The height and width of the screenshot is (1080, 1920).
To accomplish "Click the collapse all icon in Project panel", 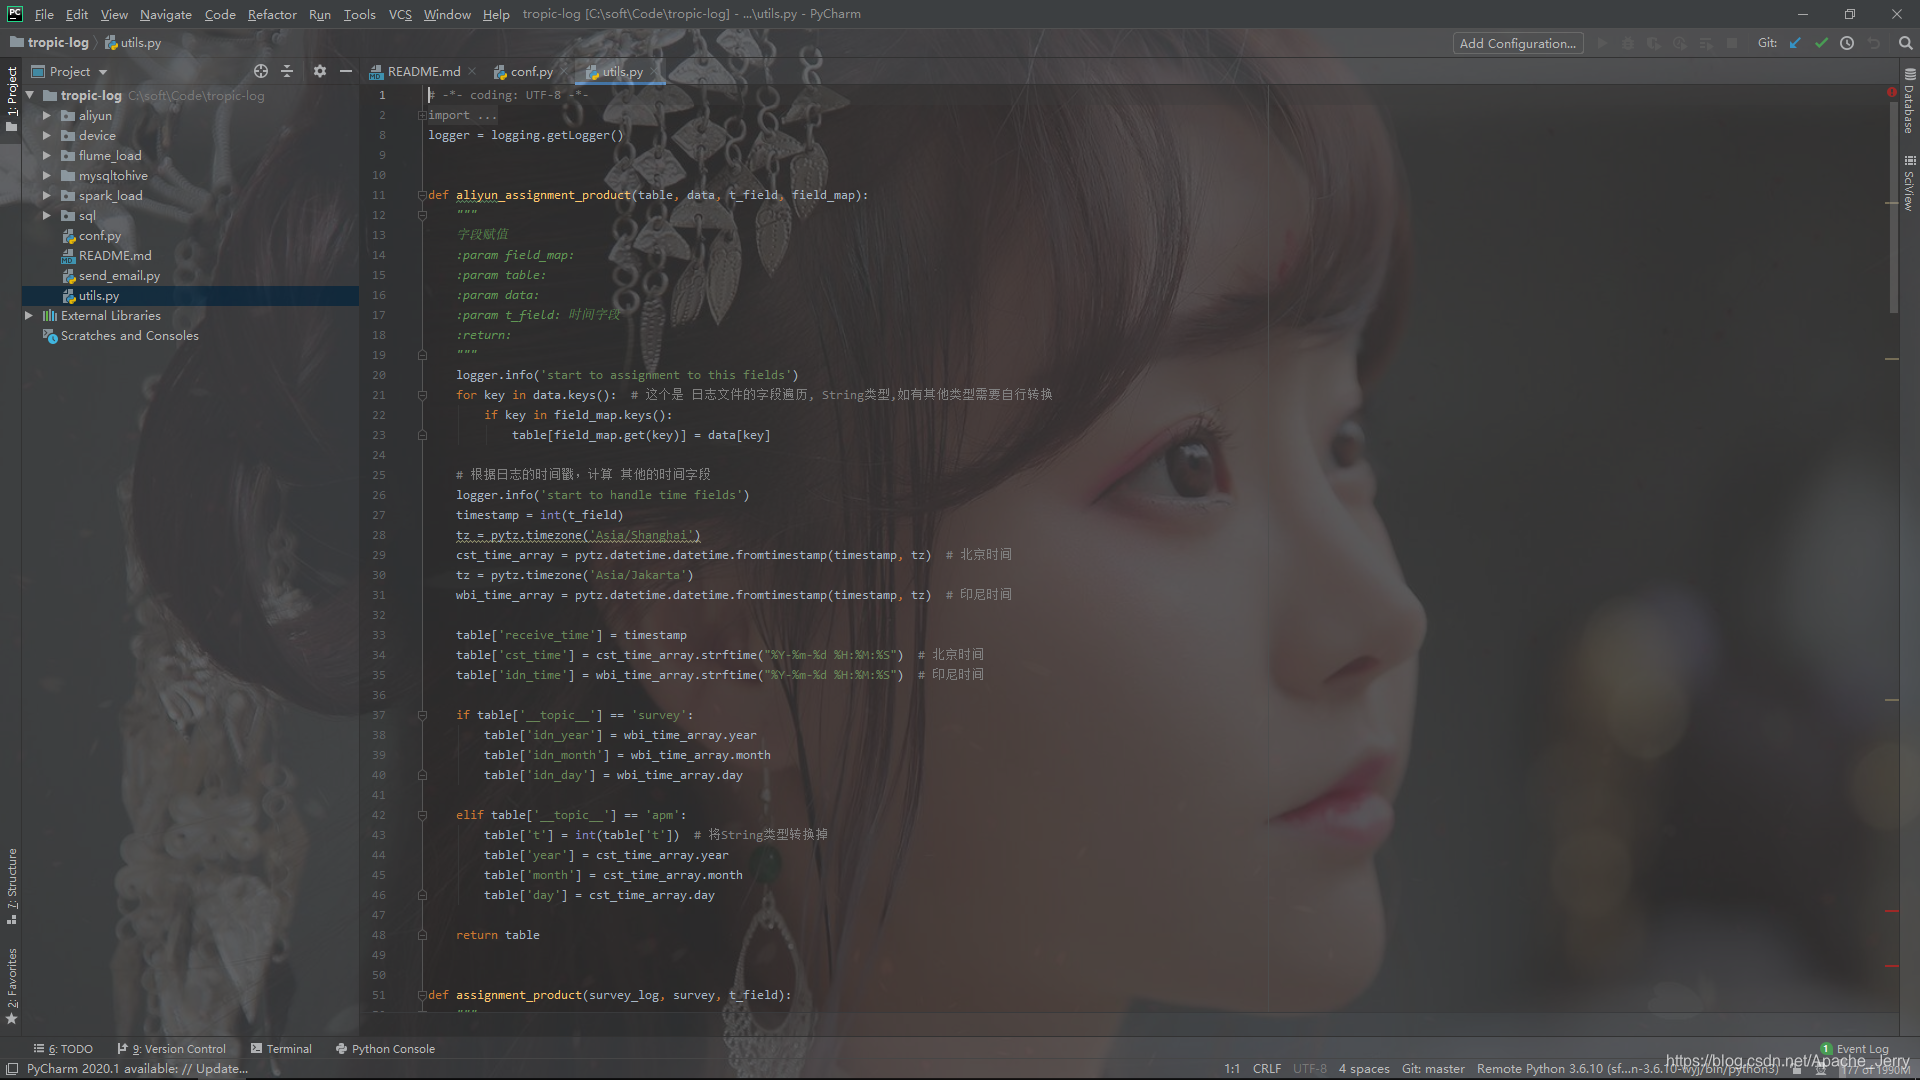I will click(287, 71).
